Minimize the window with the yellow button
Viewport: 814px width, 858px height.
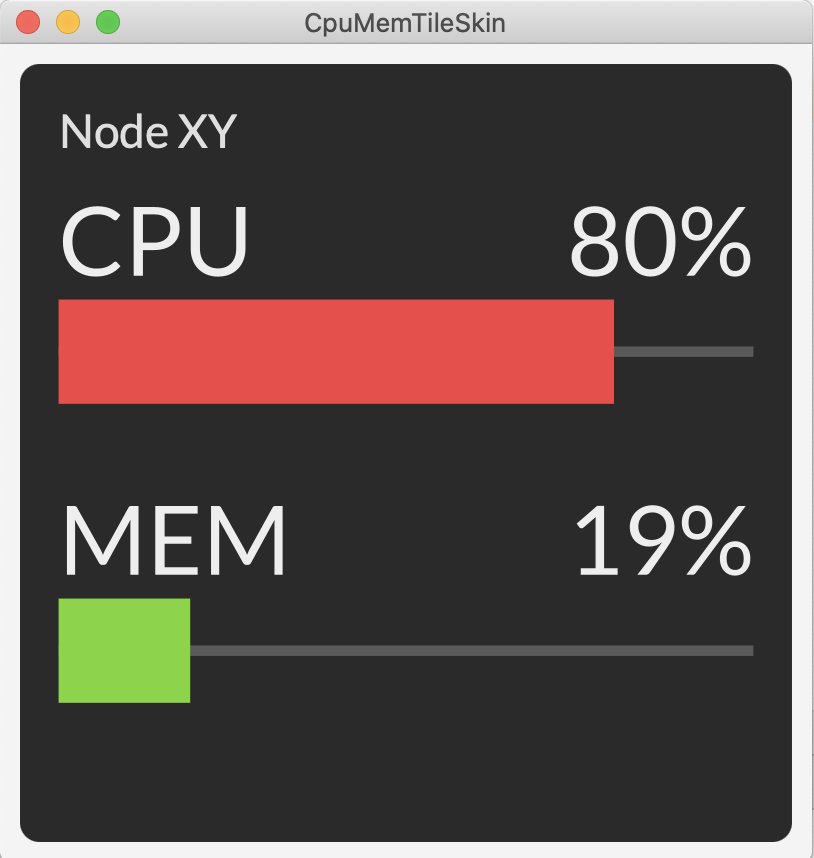point(68,22)
